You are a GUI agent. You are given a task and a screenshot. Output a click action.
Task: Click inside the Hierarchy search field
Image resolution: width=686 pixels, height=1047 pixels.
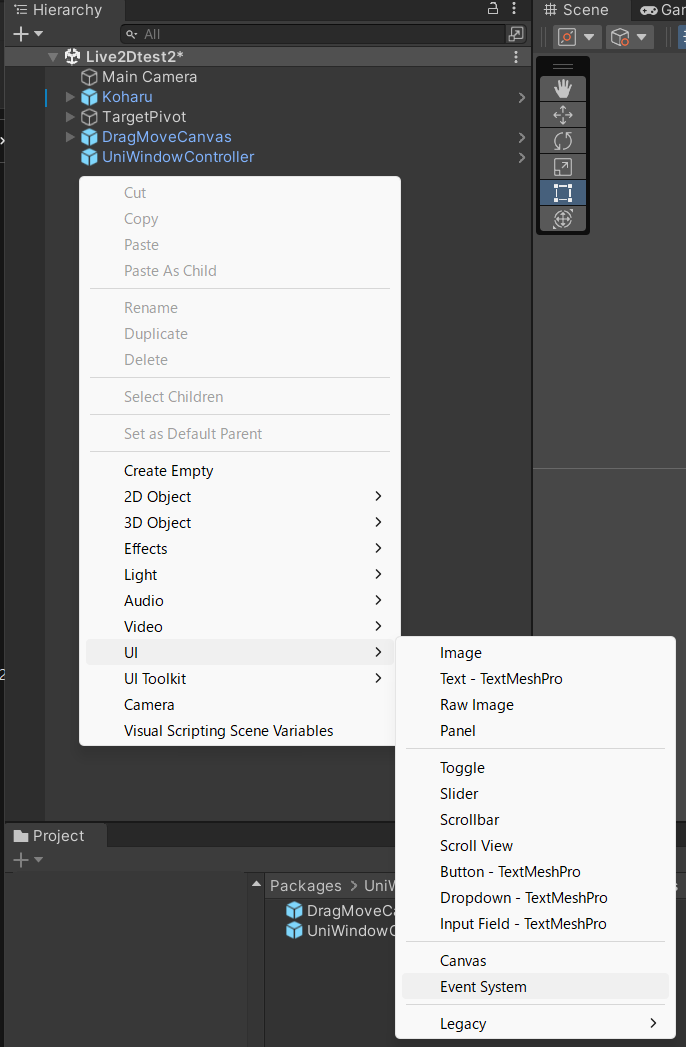click(300, 33)
